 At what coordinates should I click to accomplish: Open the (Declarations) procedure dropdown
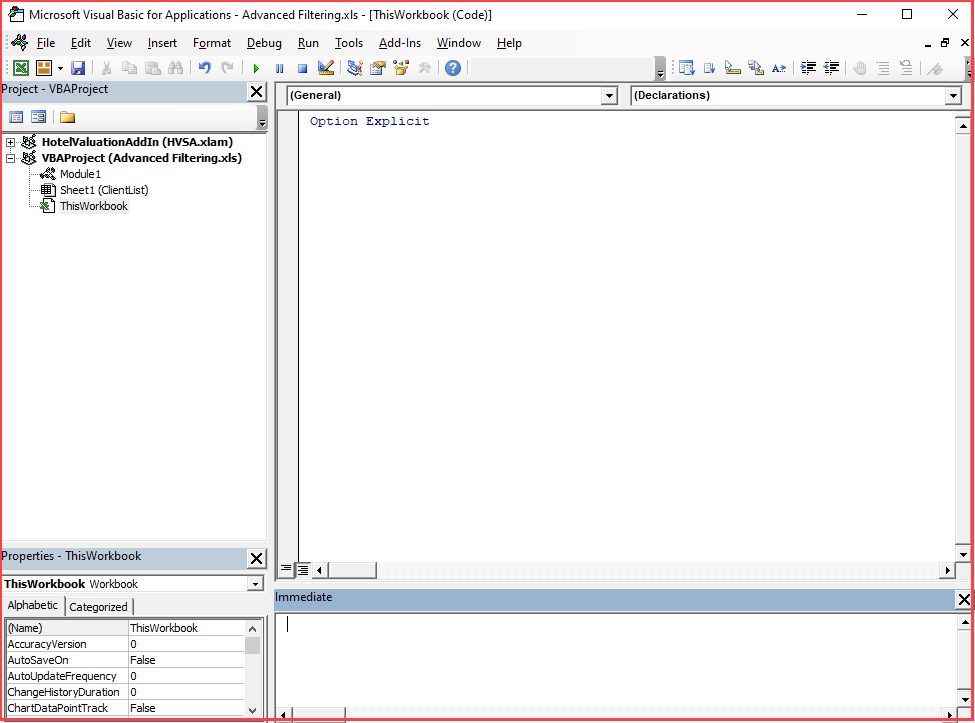pyautogui.click(x=954, y=96)
